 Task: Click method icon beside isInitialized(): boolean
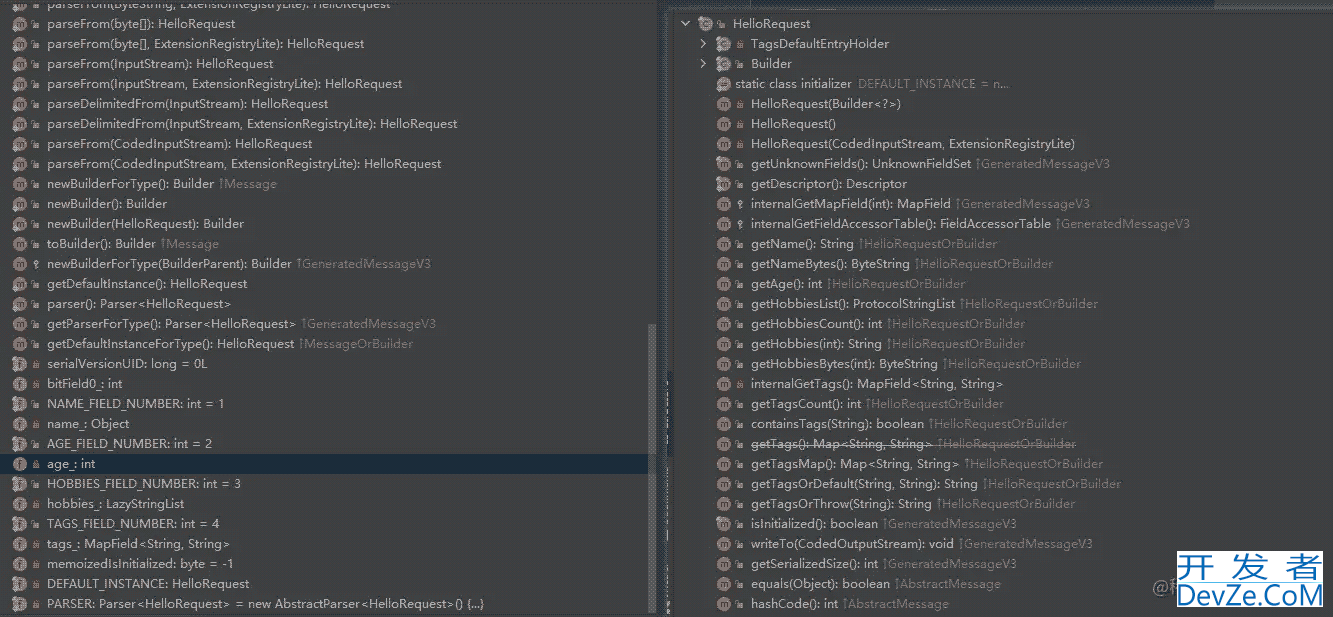pyautogui.click(x=724, y=523)
